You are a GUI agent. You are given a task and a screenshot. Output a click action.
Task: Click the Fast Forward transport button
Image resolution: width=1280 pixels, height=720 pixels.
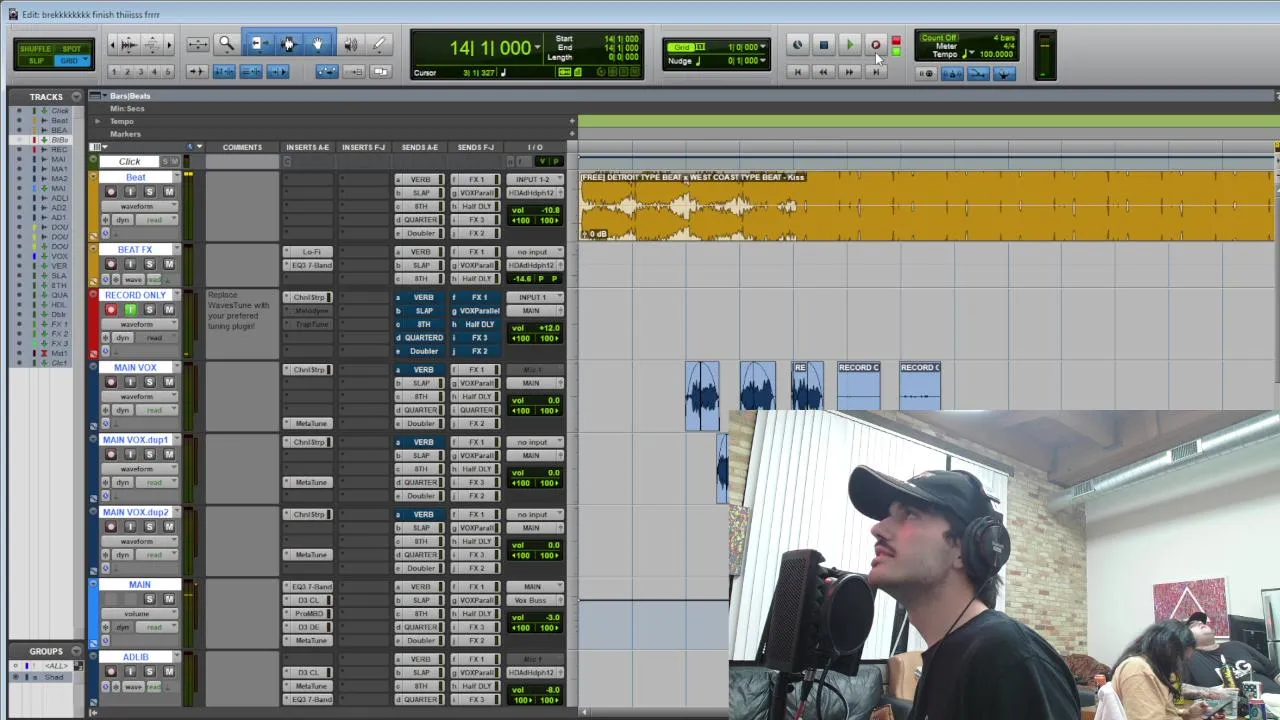click(x=849, y=72)
